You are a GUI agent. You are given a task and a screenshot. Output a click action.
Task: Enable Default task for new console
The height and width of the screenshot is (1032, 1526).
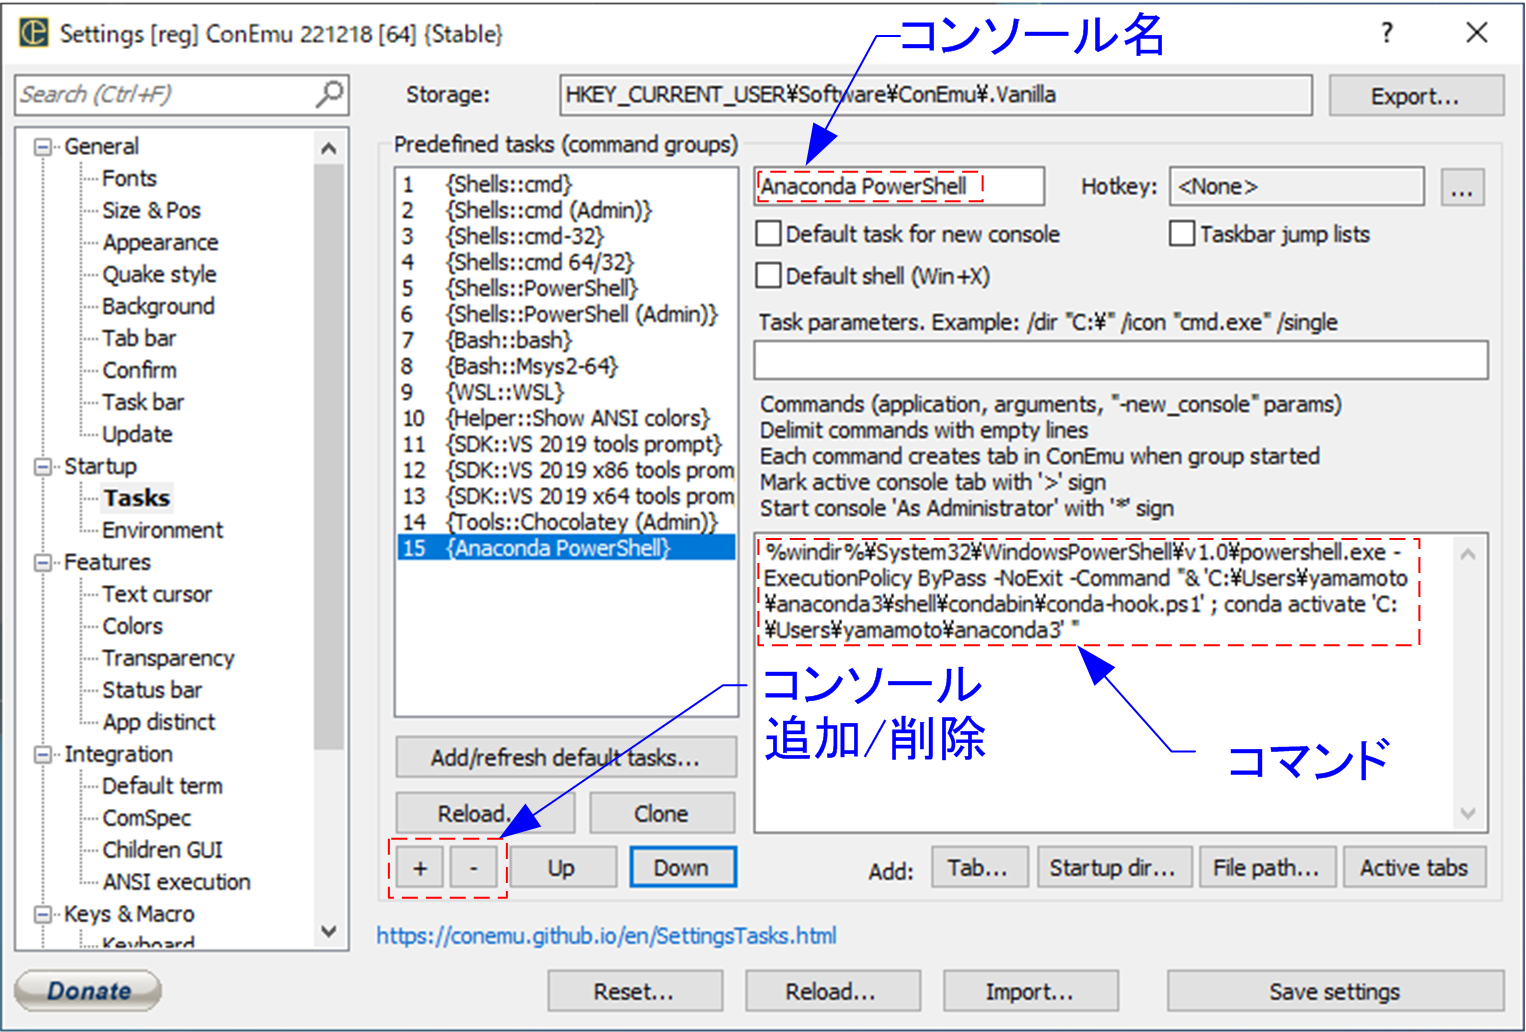pos(768,234)
